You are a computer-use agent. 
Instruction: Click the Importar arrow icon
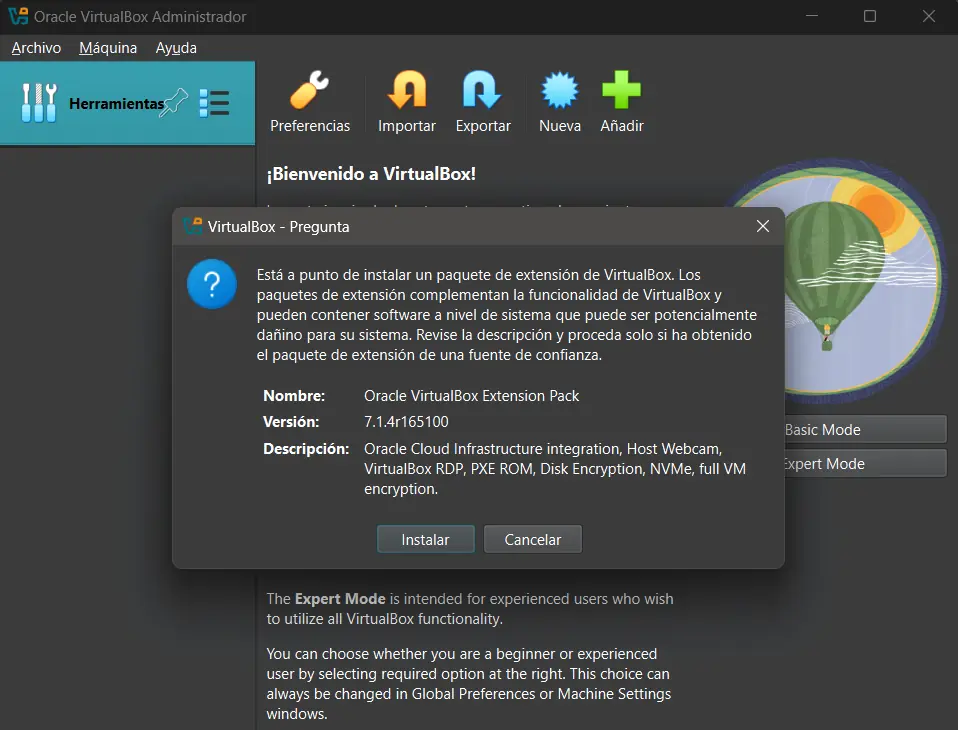[x=406, y=91]
